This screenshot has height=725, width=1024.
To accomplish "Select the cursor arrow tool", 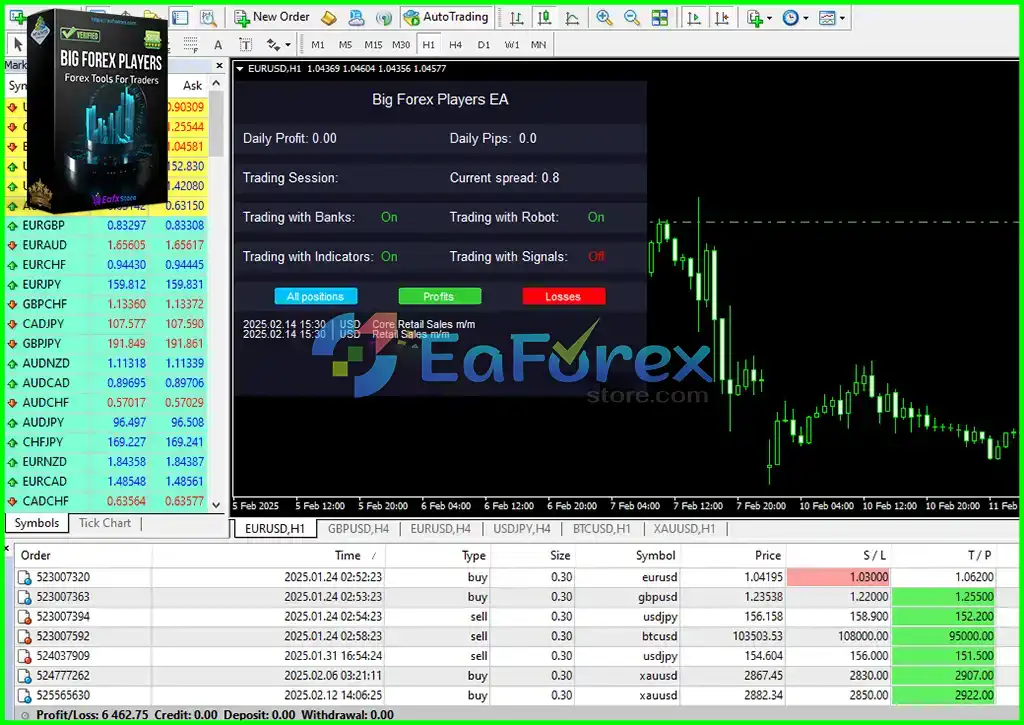I will point(18,44).
